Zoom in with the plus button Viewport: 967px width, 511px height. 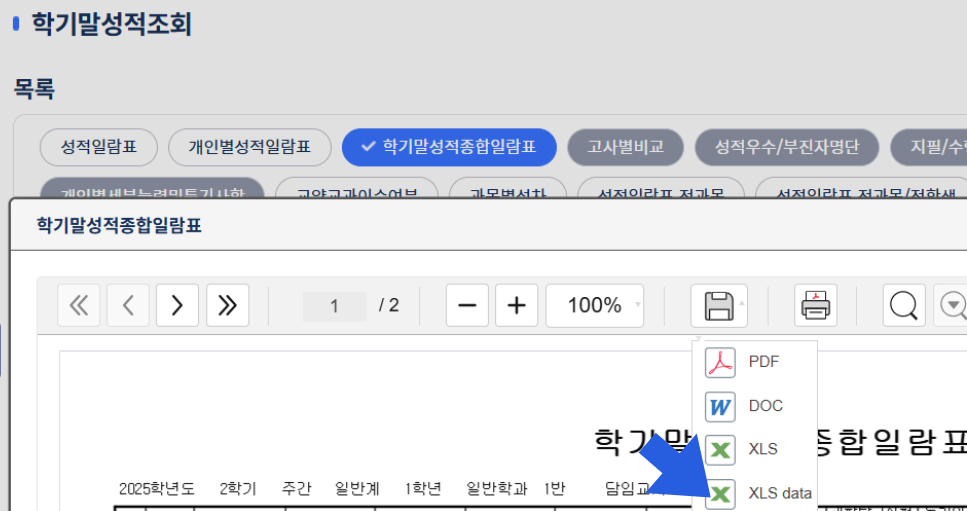coord(516,305)
